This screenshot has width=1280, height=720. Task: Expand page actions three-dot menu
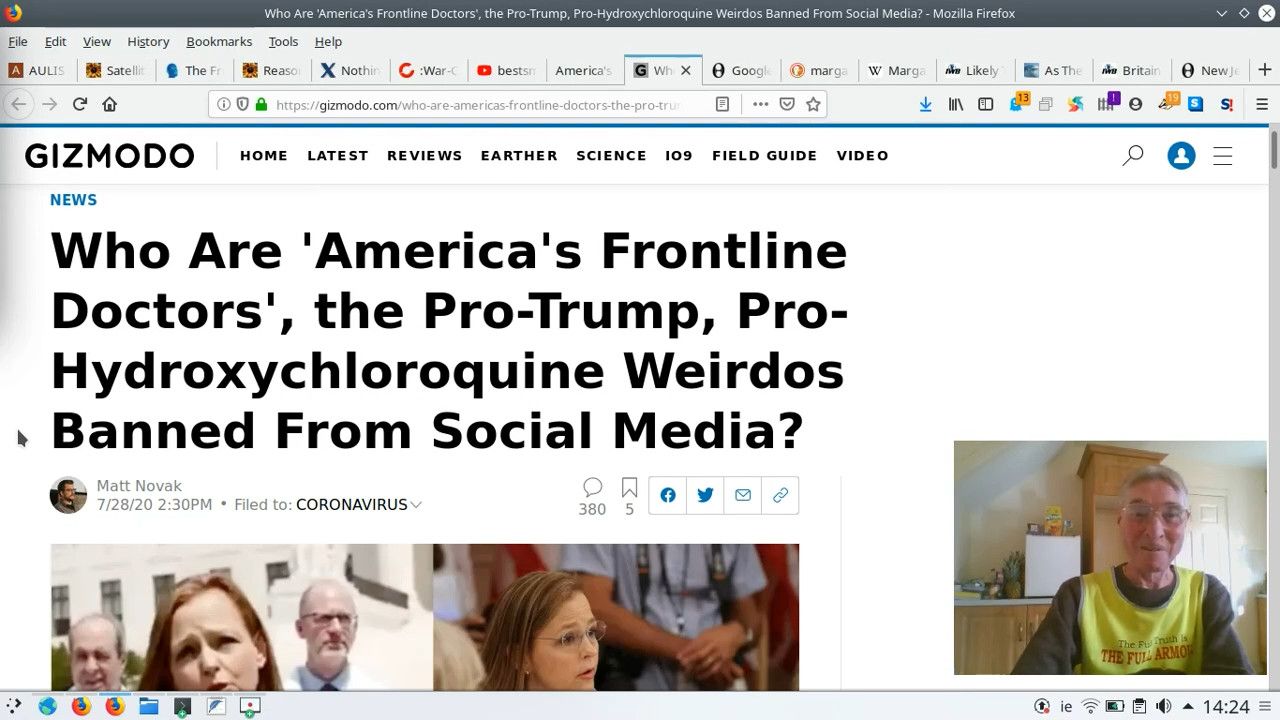[760, 104]
